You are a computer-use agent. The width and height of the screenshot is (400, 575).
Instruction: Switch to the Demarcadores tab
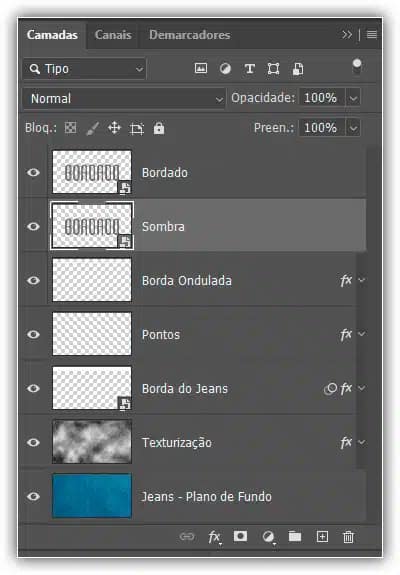click(x=190, y=35)
